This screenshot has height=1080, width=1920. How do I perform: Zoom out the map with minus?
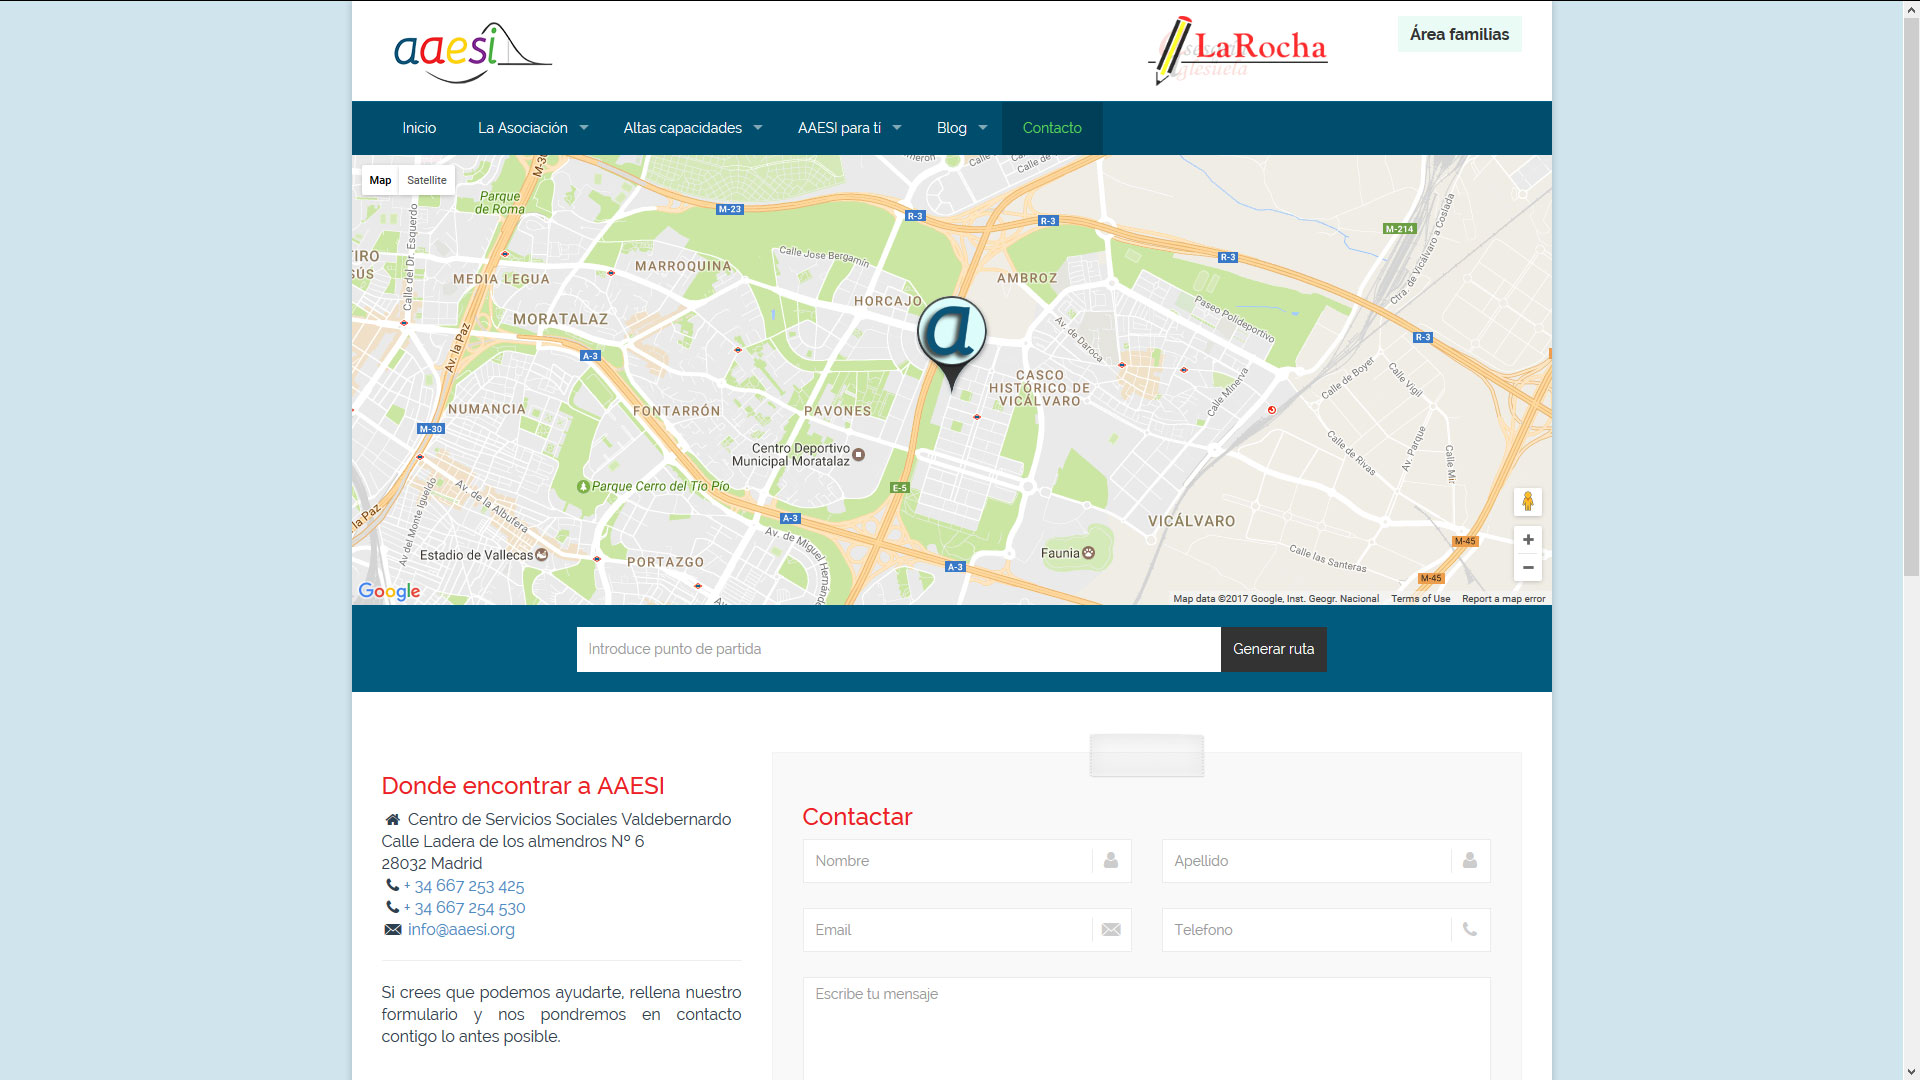click(1527, 567)
